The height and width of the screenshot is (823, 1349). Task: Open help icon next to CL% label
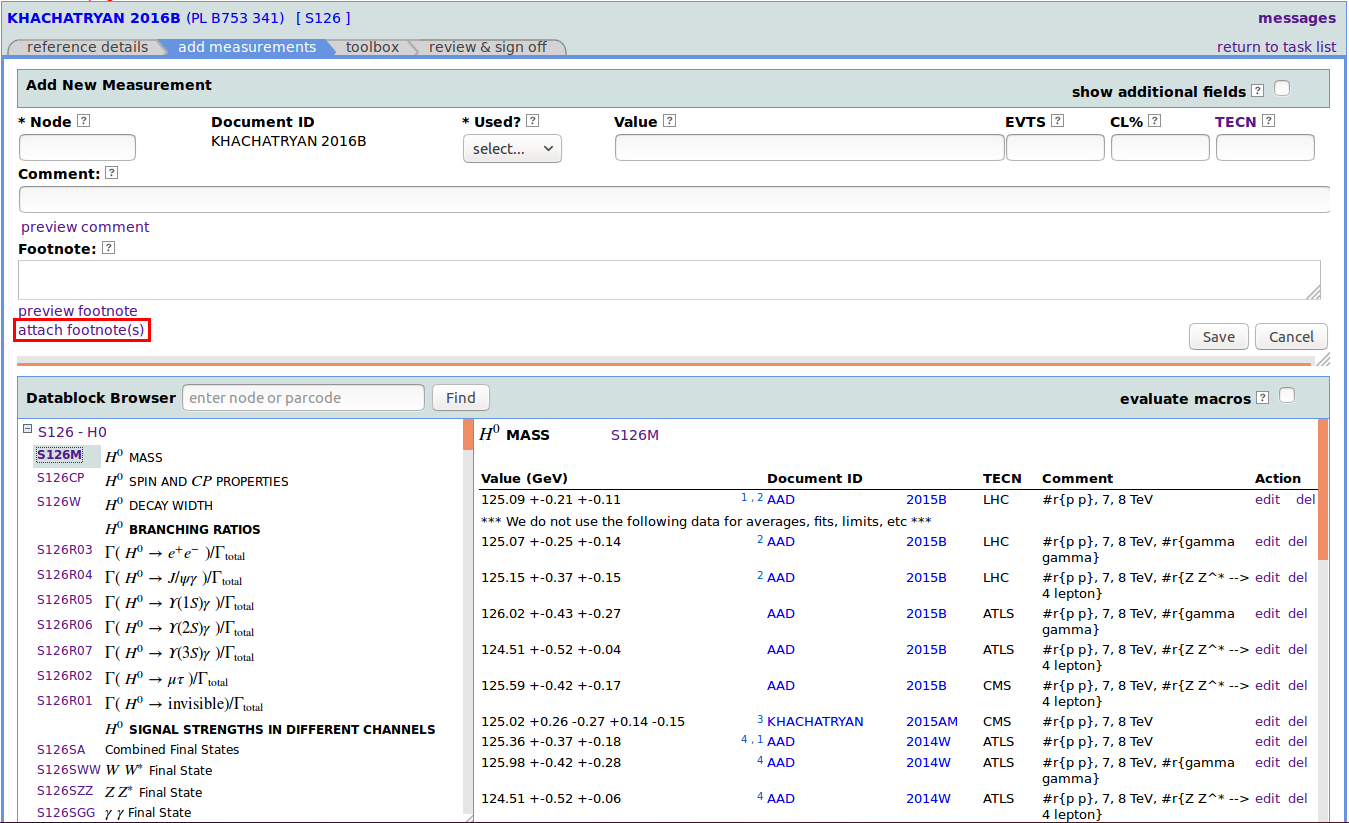click(1155, 121)
